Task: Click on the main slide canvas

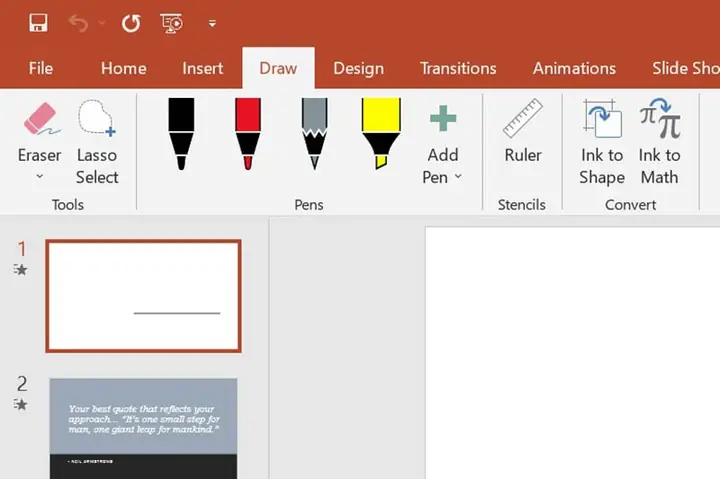Action: pyautogui.click(x=572, y=353)
